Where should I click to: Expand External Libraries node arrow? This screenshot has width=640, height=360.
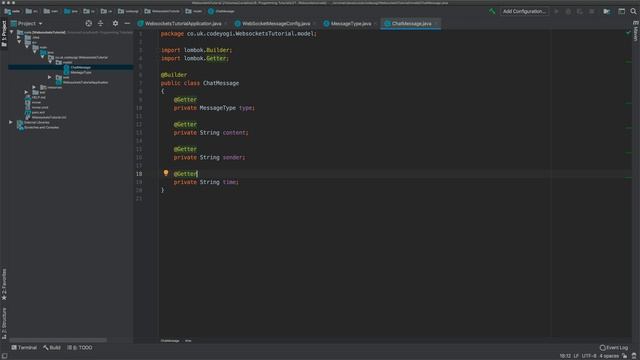[x=11, y=122]
